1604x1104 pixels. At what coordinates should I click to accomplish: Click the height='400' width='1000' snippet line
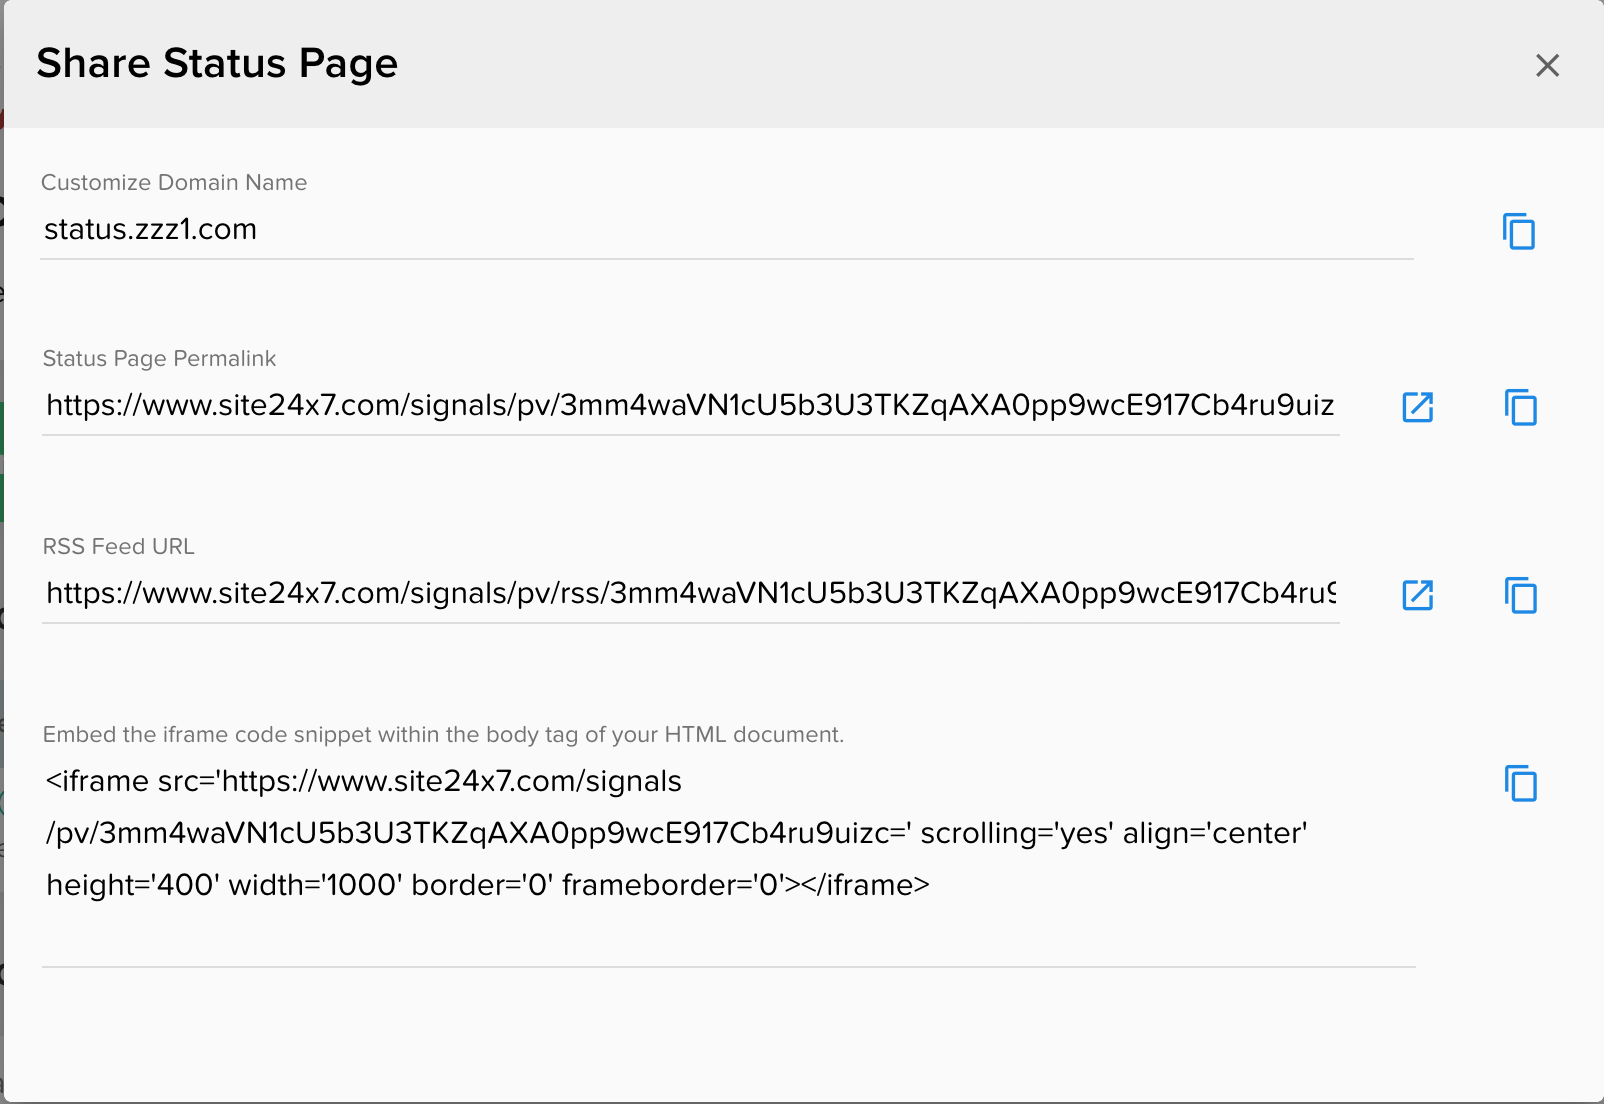point(488,885)
